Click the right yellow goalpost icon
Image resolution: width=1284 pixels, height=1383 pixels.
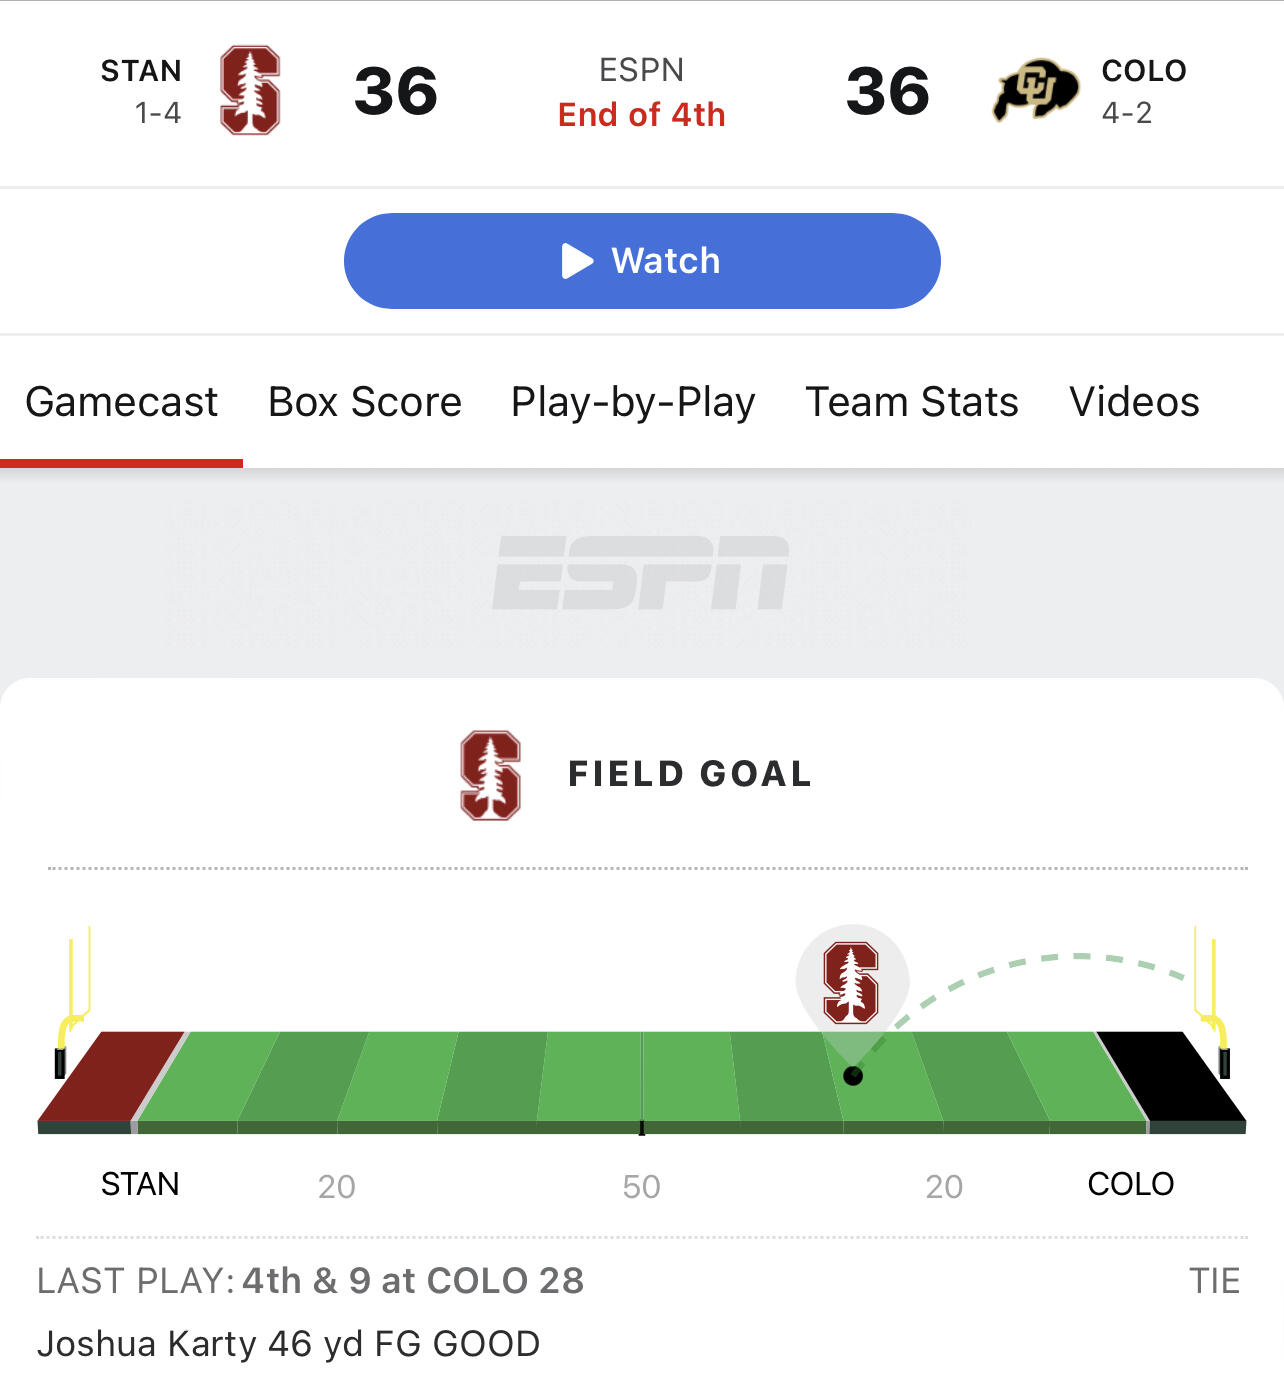click(x=1212, y=1000)
